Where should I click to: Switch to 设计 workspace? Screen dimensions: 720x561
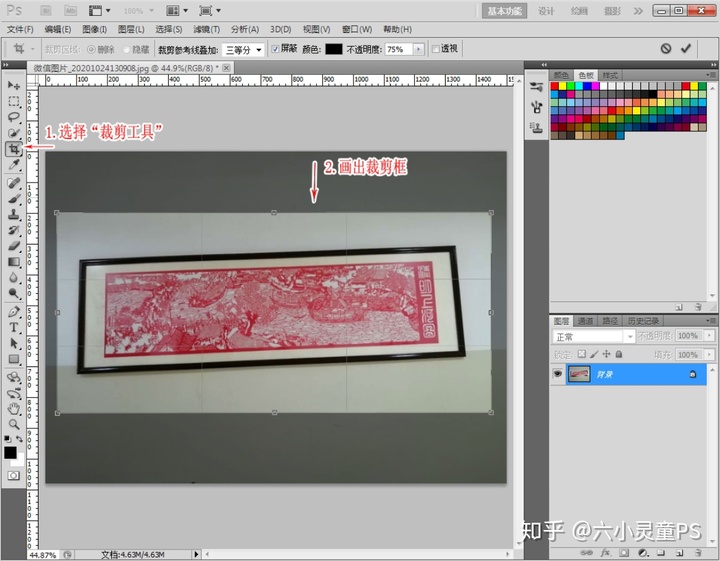tap(546, 11)
